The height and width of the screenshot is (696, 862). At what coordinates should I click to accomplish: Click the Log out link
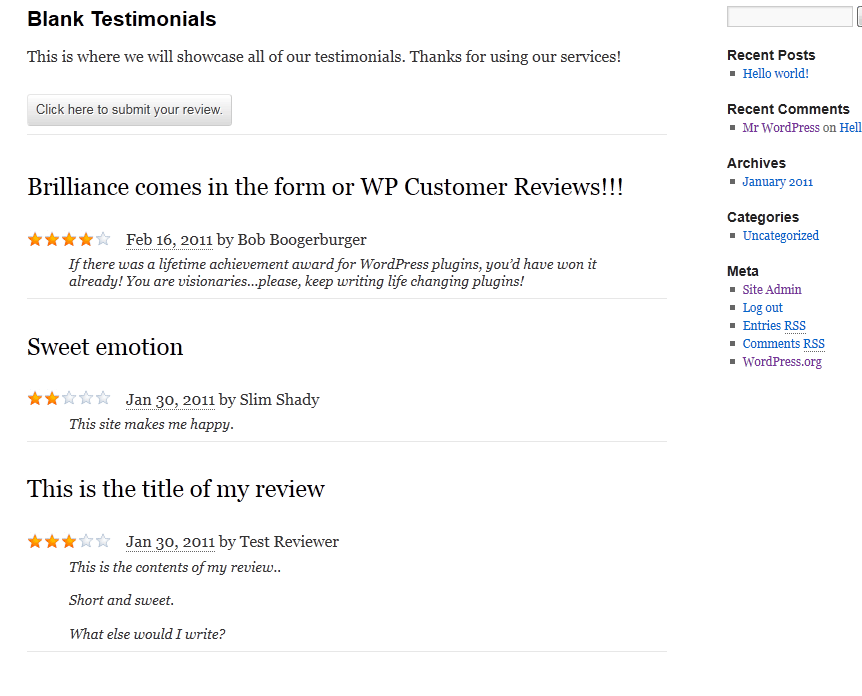[x=762, y=308]
